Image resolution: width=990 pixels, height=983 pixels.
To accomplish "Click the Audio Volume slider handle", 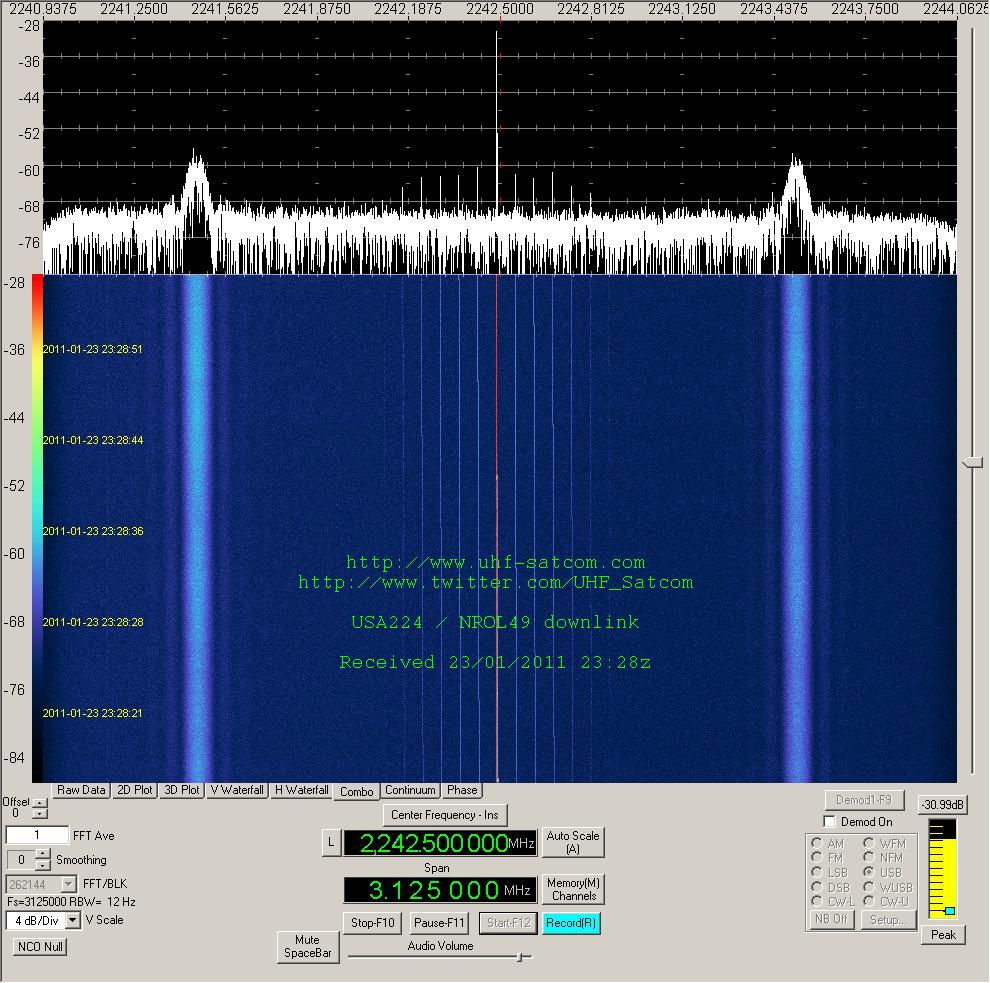I will pos(520,958).
